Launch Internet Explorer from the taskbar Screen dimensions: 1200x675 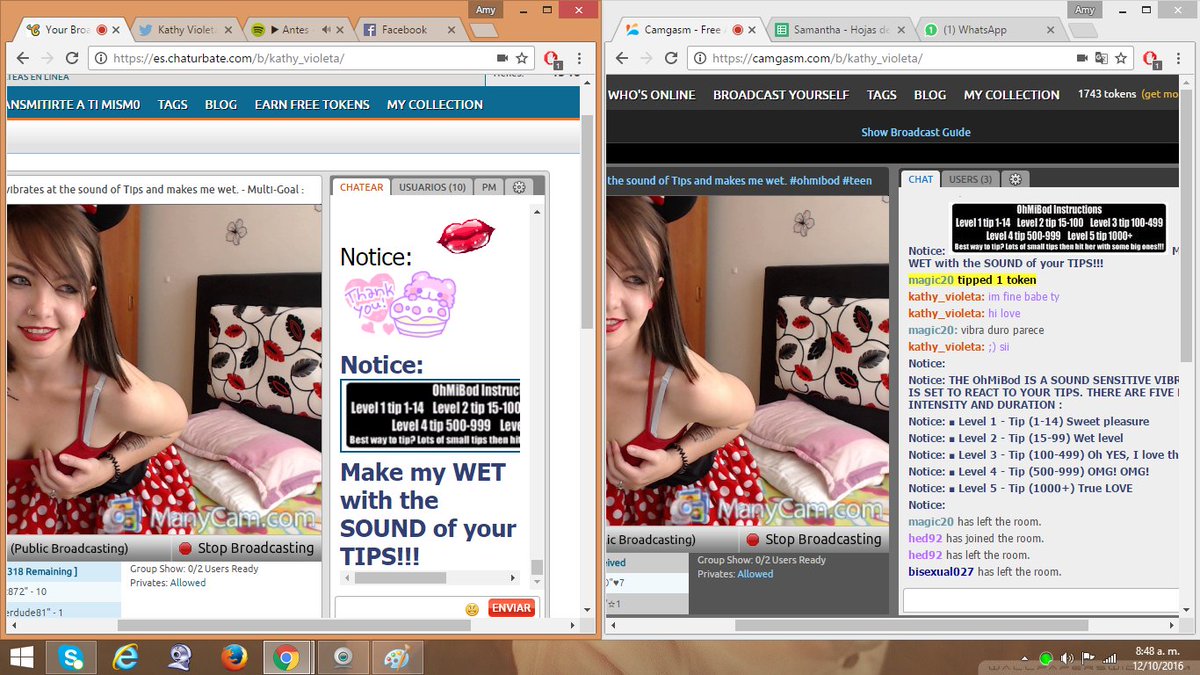(125, 657)
